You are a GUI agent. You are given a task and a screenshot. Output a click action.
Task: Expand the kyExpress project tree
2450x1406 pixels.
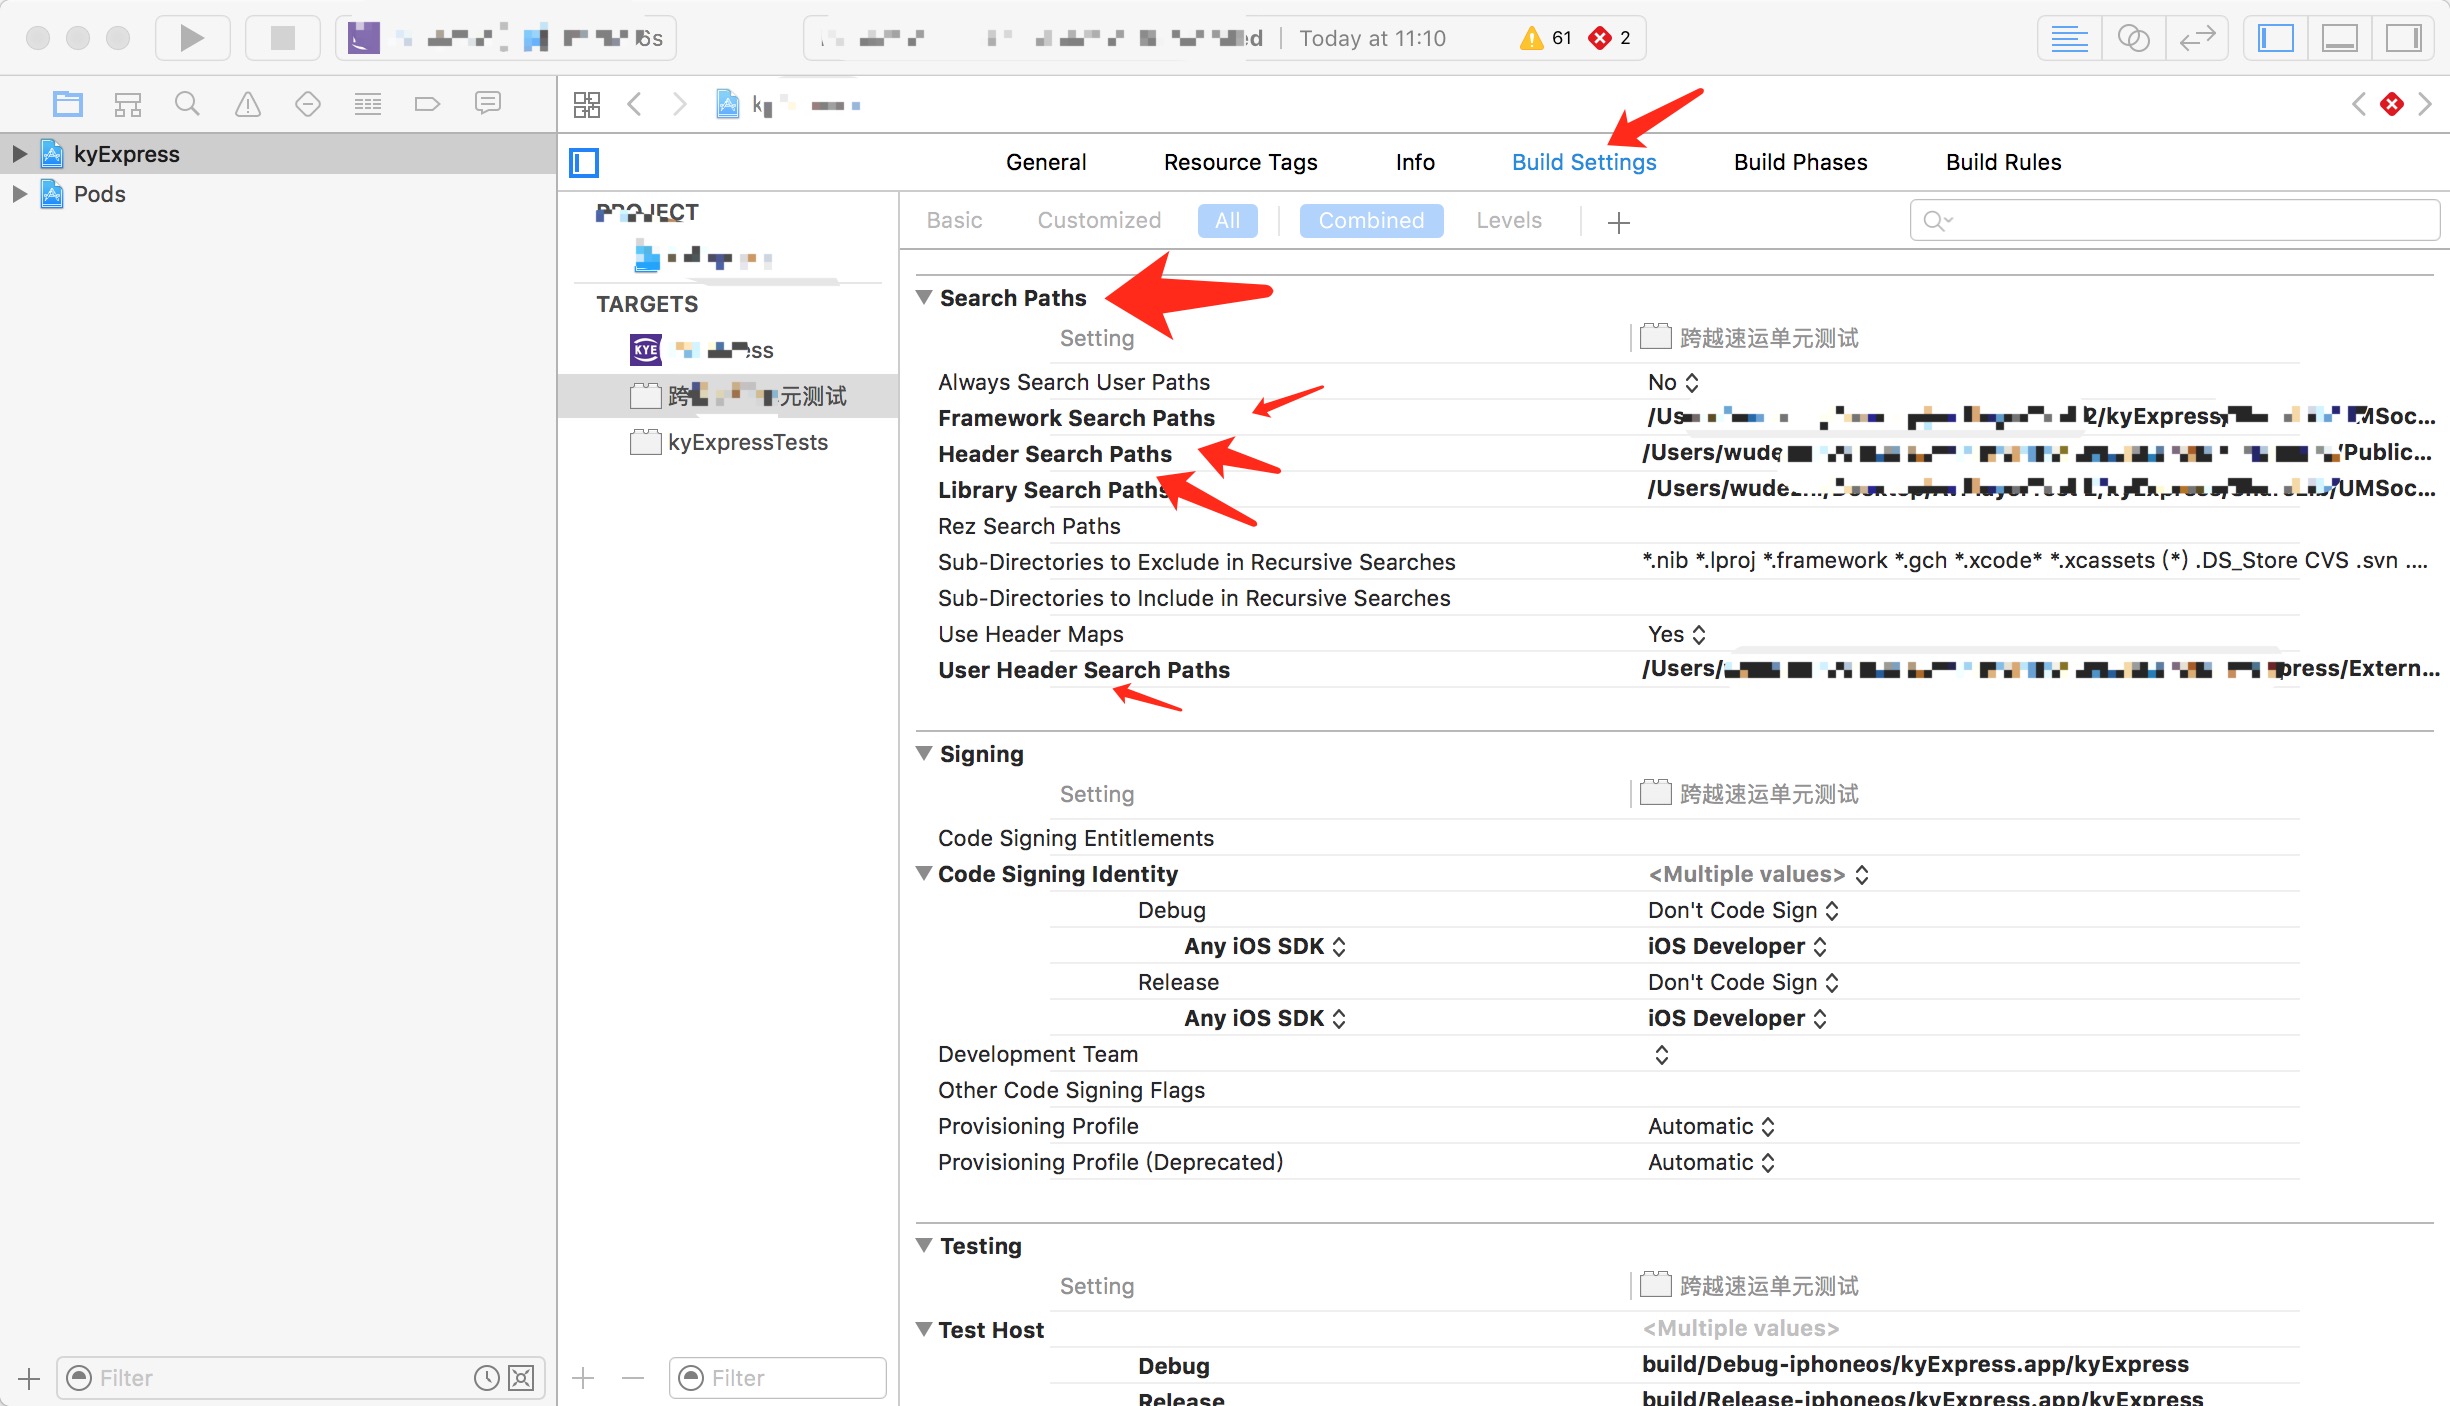19,154
